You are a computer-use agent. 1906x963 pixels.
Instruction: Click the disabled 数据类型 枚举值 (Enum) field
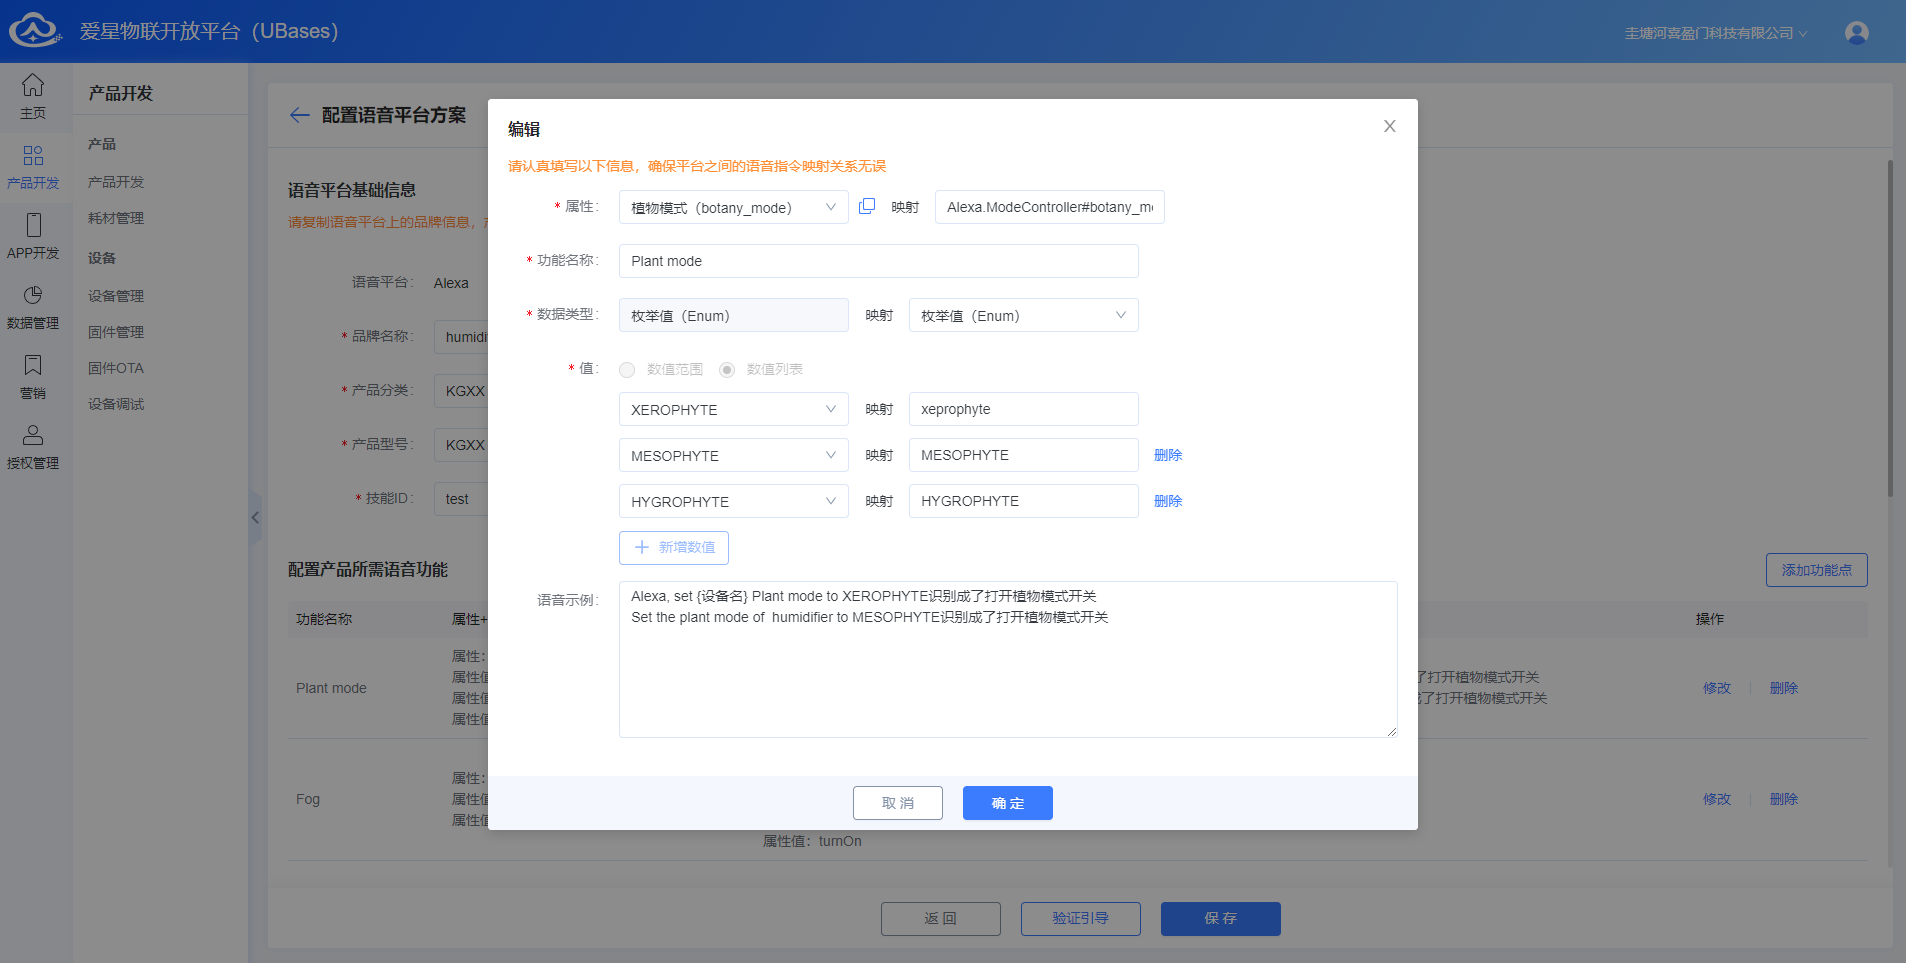pos(733,315)
